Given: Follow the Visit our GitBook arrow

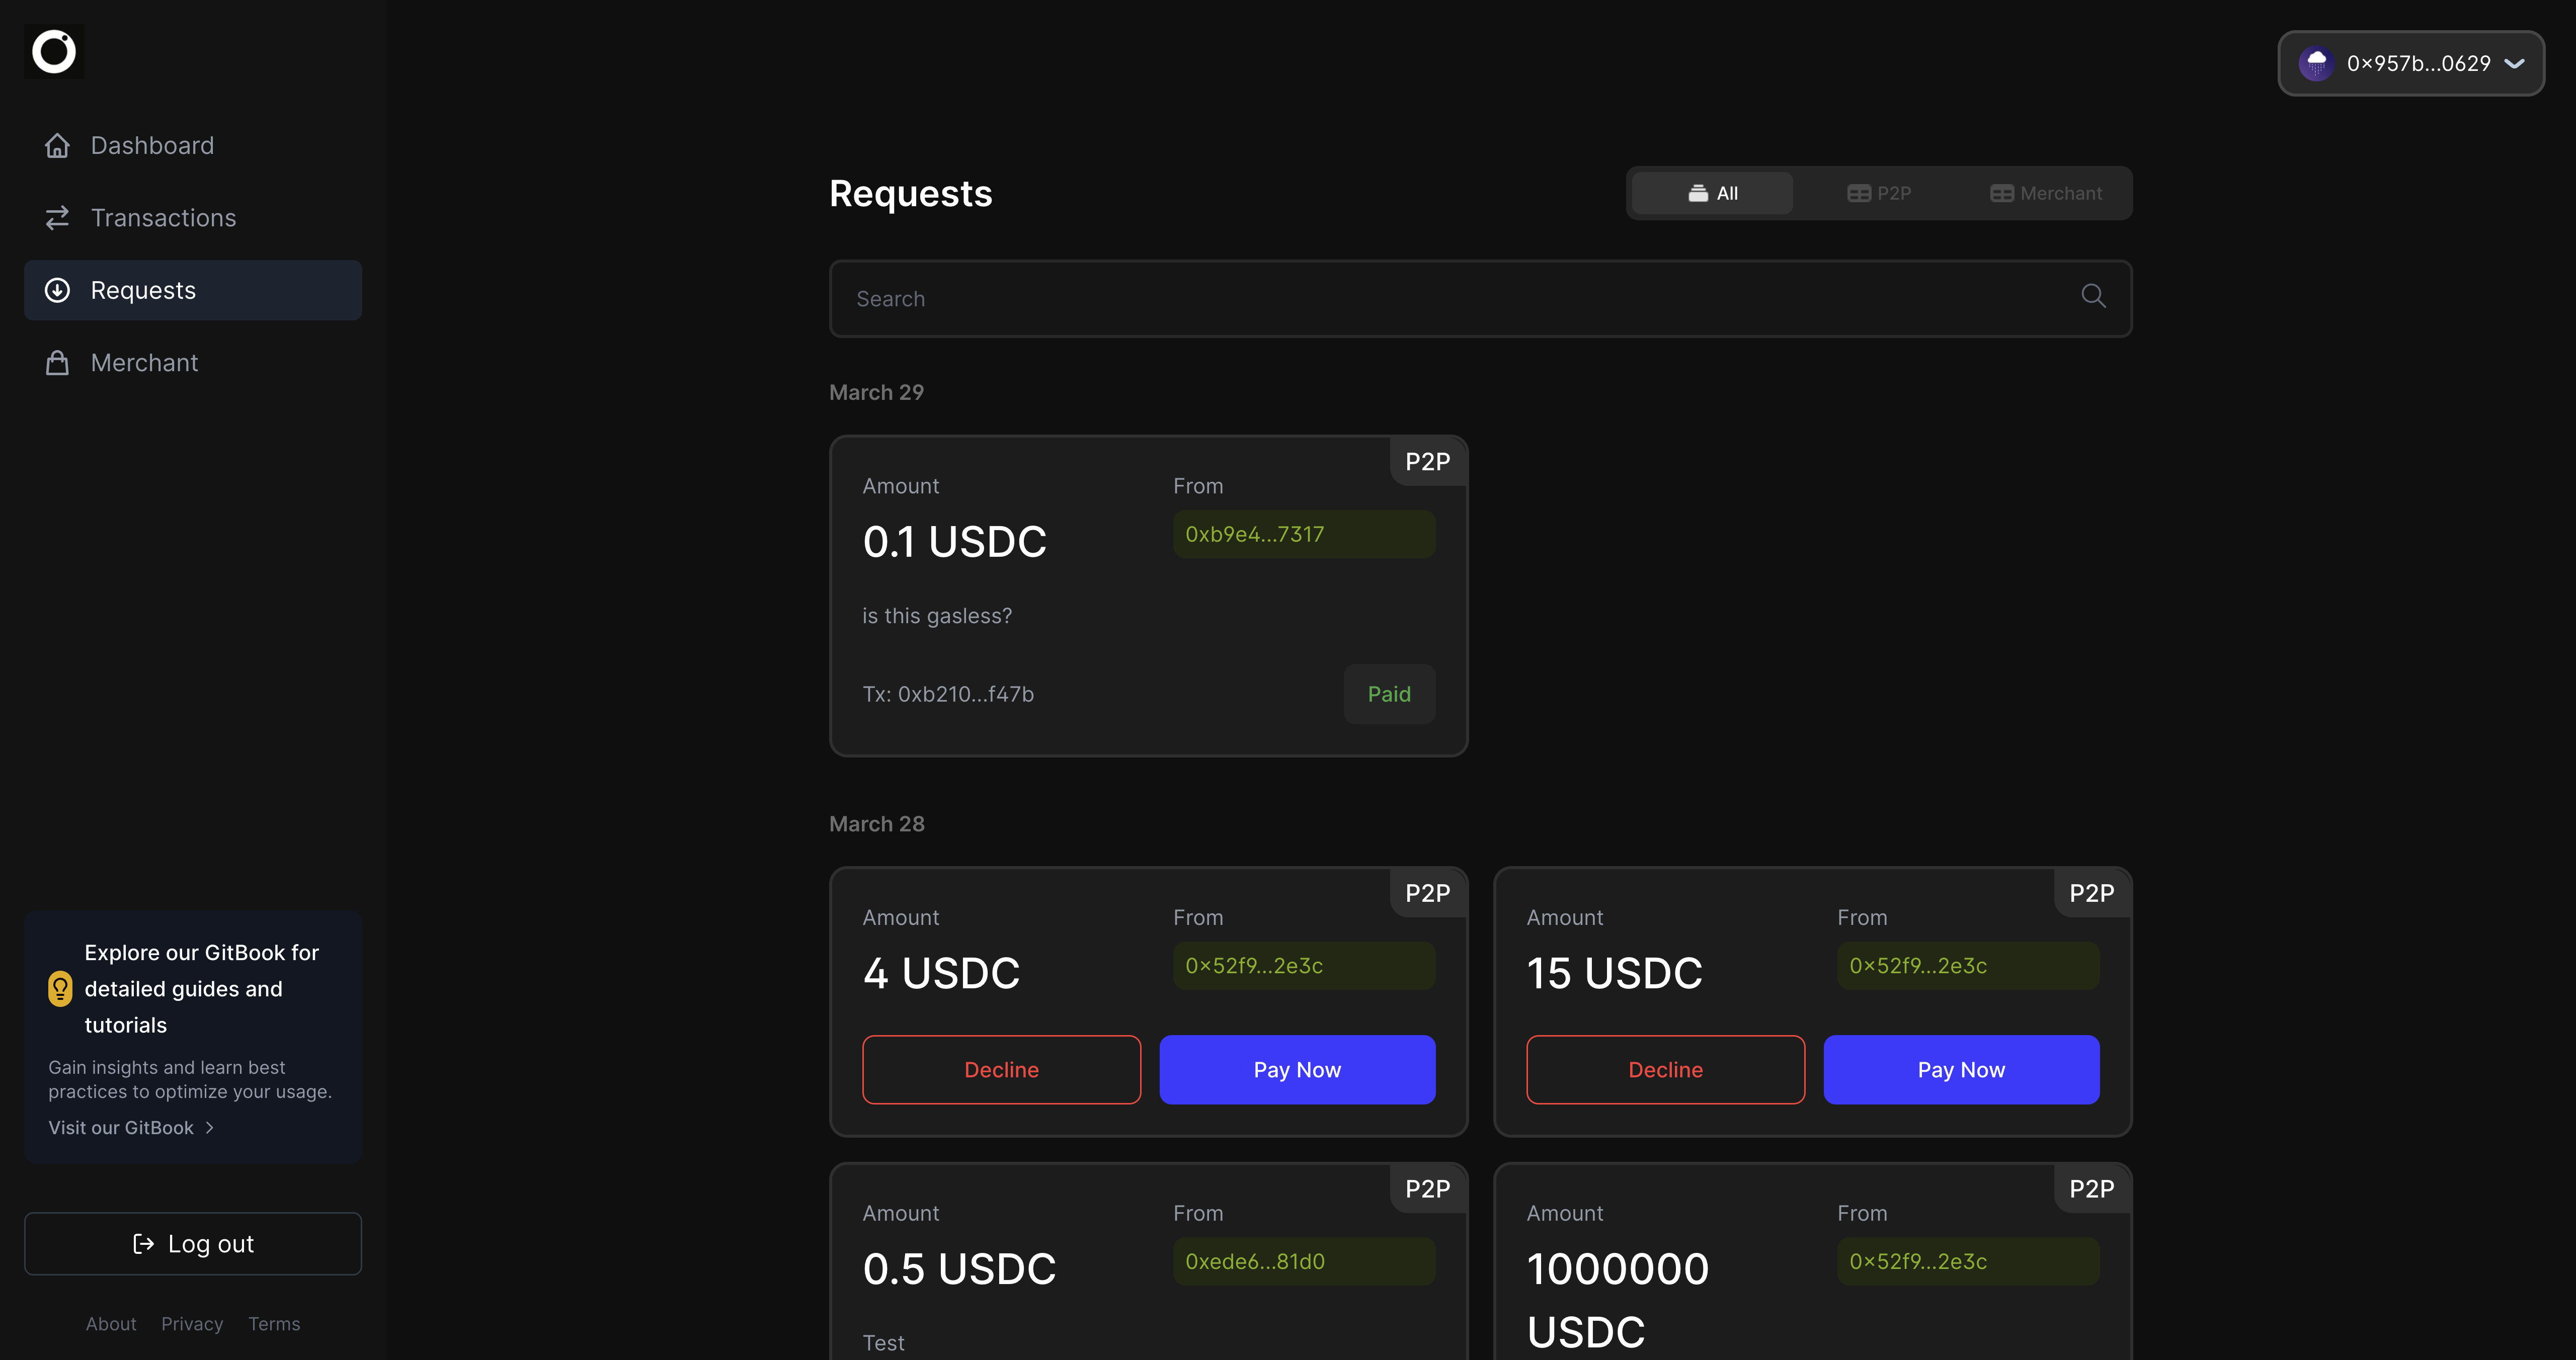Looking at the screenshot, I should coord(209,1128).
